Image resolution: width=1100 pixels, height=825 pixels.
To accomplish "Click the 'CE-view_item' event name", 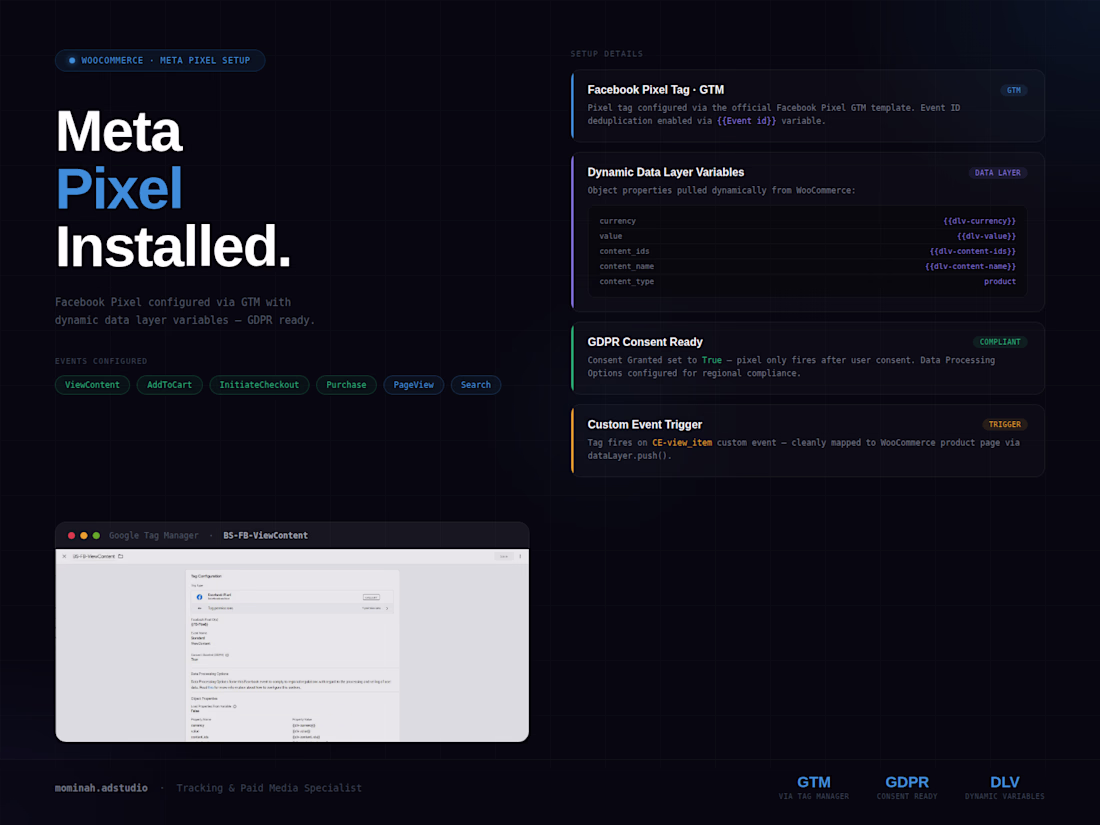I will (x=682, y=443).
